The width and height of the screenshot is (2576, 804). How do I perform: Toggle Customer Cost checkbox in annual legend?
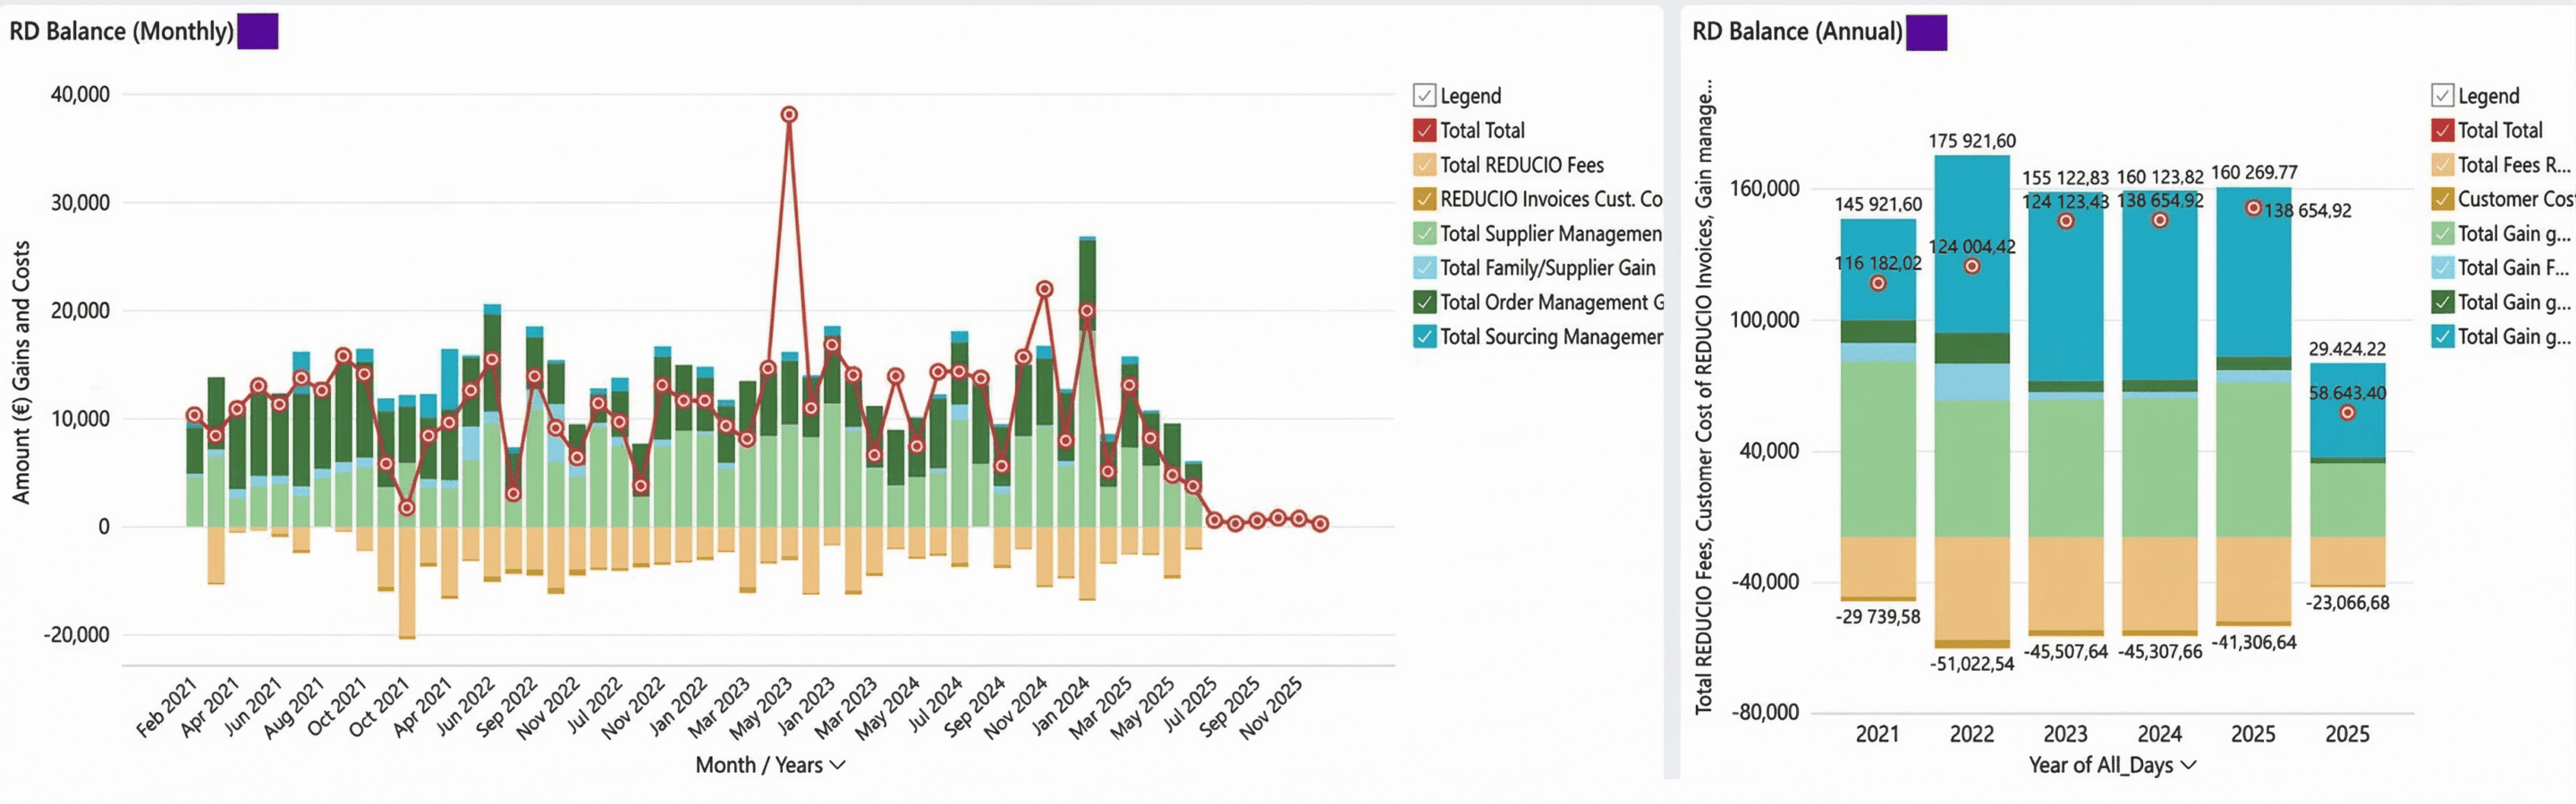(2442, 199)
